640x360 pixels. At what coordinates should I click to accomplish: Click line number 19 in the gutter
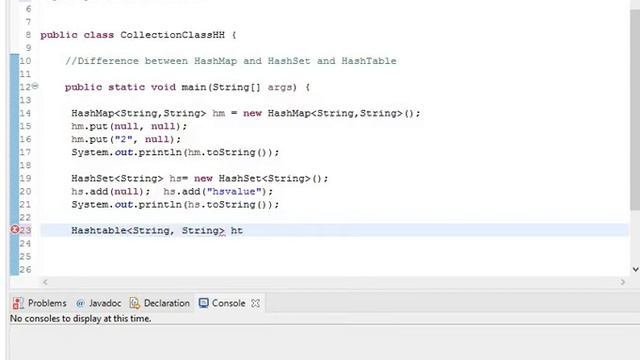tap(25, 178)
